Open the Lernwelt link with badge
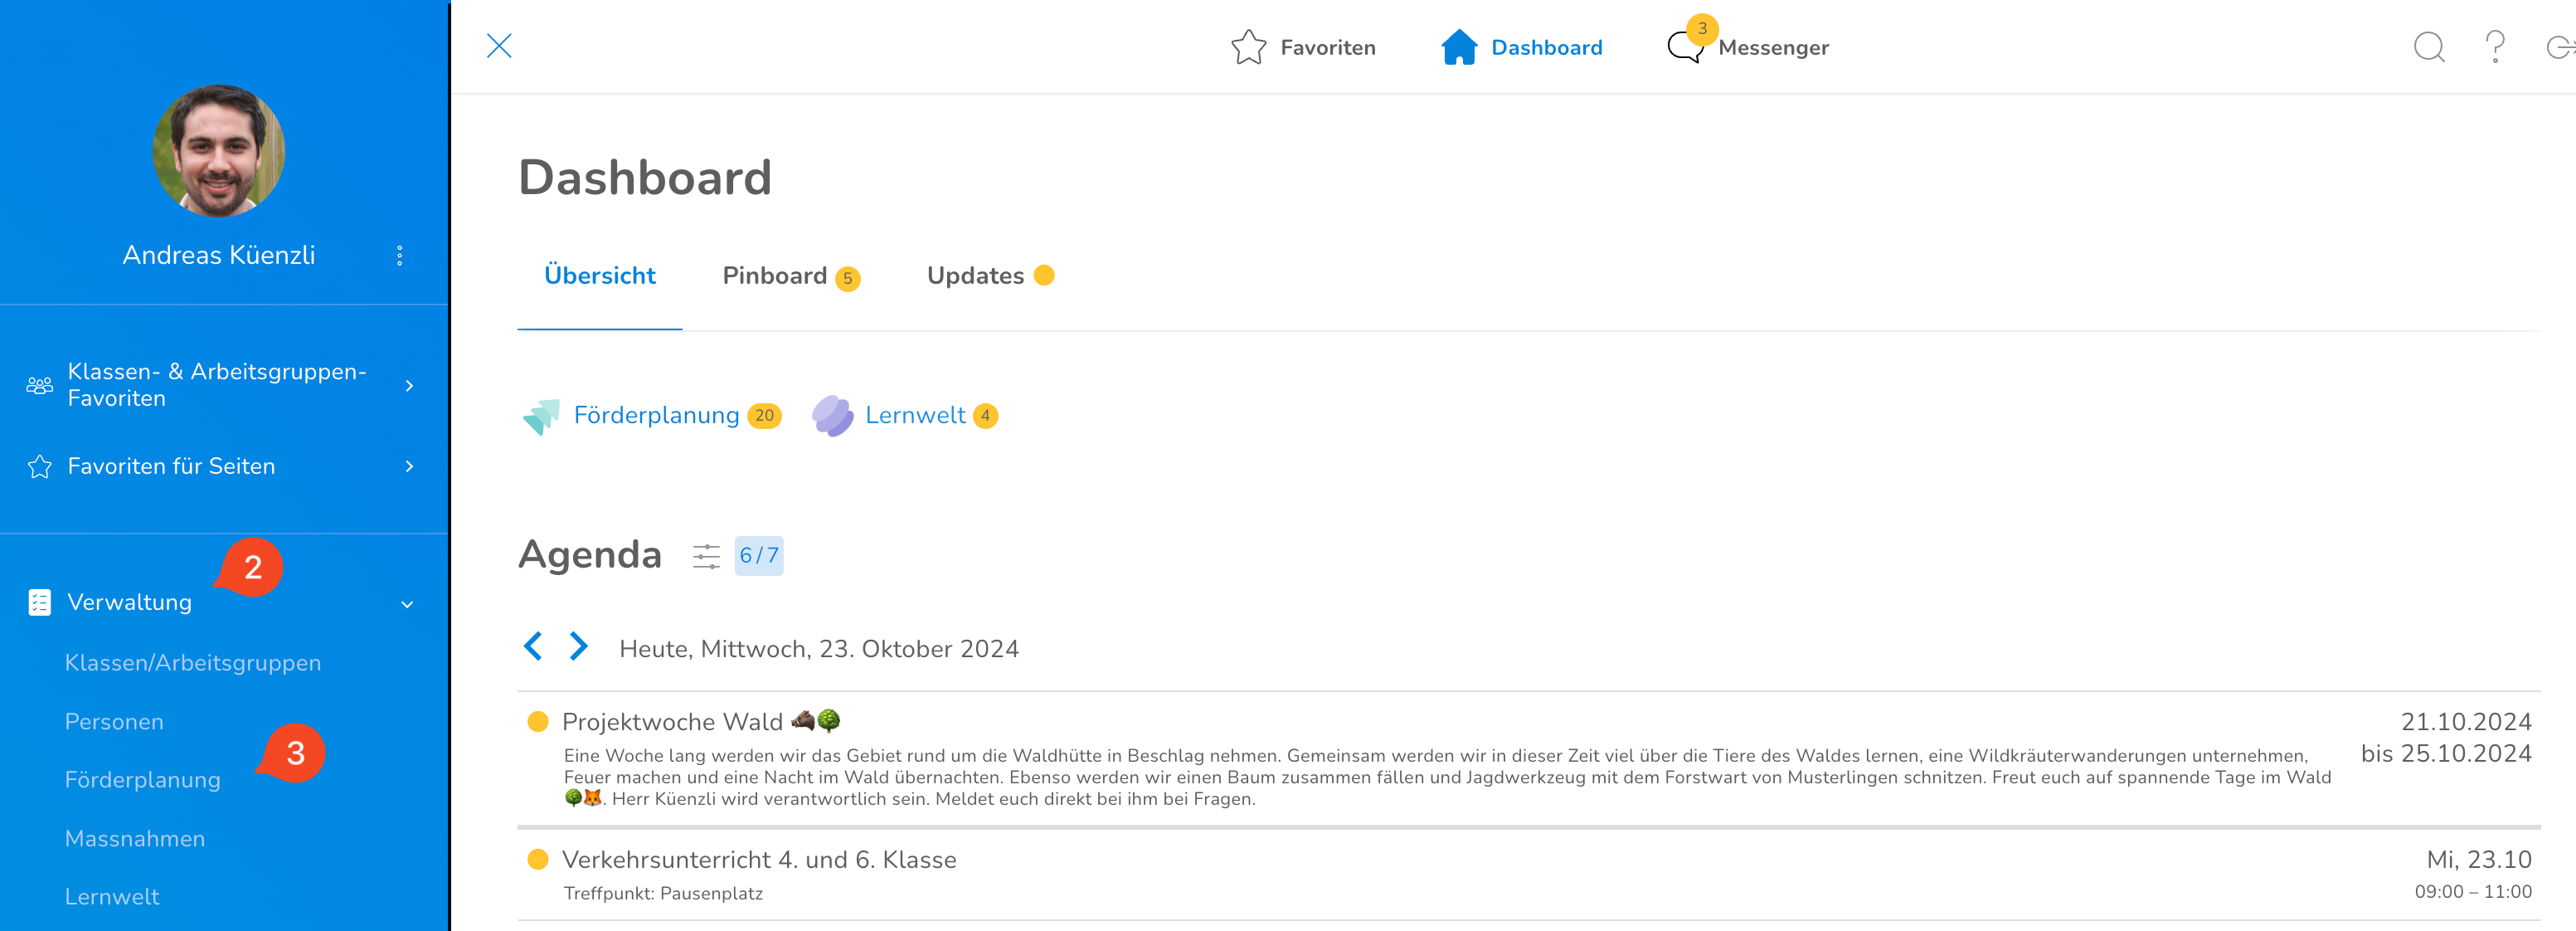 (914, 415)
